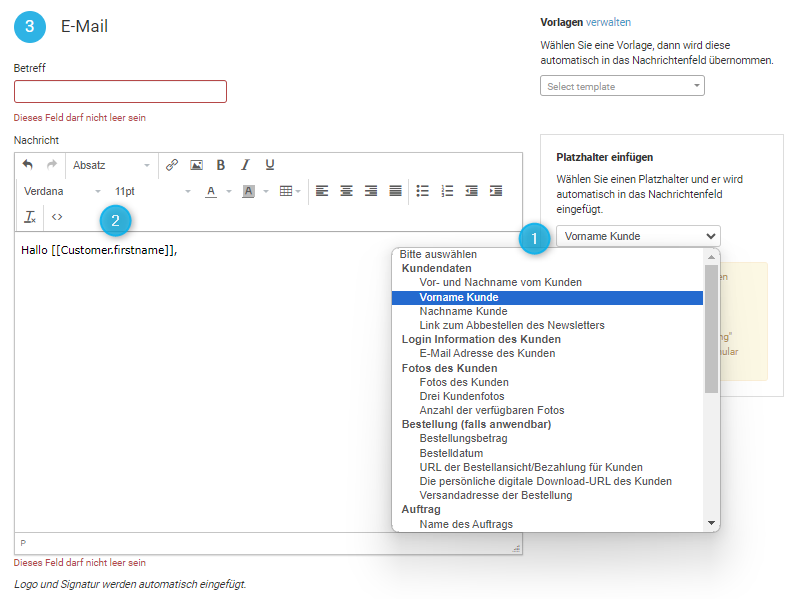Select 'Bestelldatum' from the dropdown list
The width and height of the screenshot is (803, 599).
click(x=547, y=453)
